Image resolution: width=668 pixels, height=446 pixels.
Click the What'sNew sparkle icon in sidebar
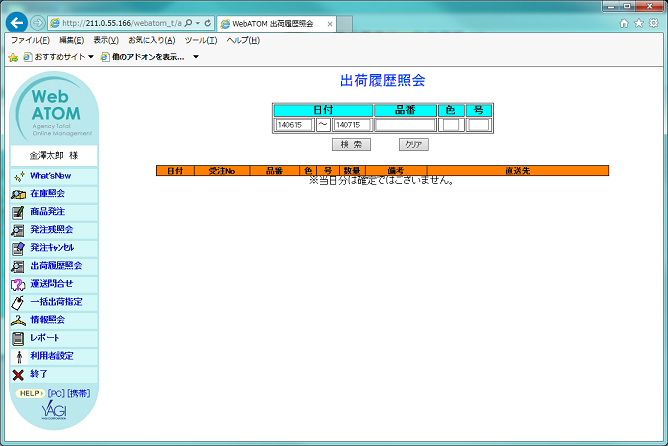(x=19, y=176)
